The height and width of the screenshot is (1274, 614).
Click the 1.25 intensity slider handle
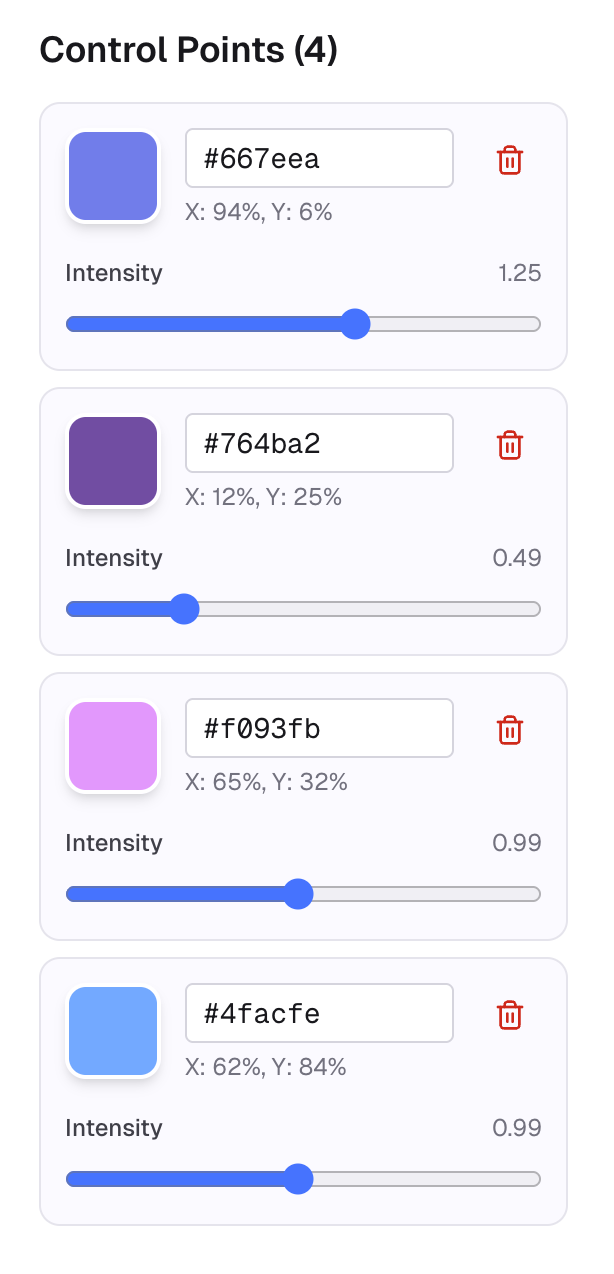355,324
